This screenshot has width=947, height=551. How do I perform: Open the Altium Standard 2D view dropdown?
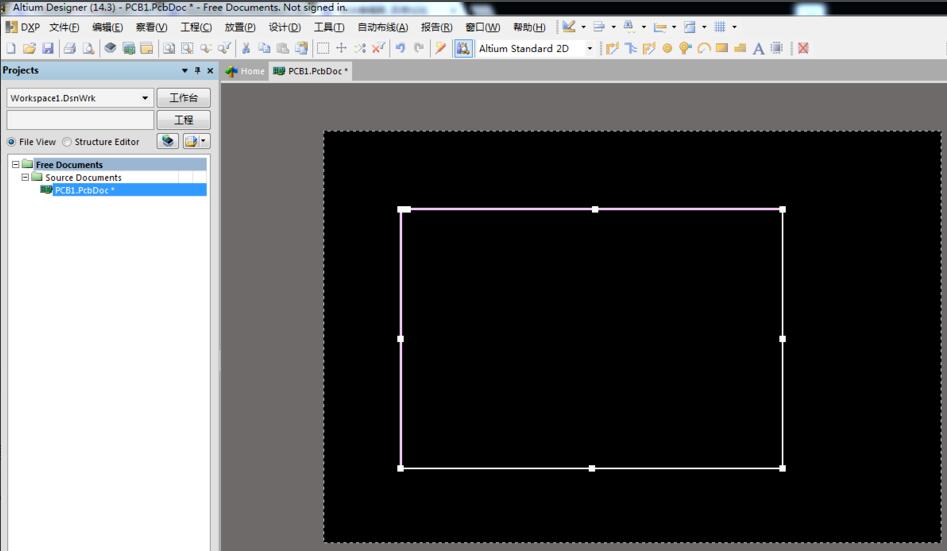click(590, 48)
